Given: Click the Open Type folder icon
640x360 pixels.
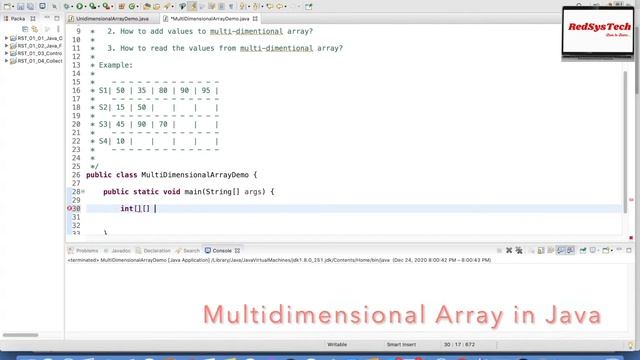Looking at the screenshot, I should pos(147,7).
